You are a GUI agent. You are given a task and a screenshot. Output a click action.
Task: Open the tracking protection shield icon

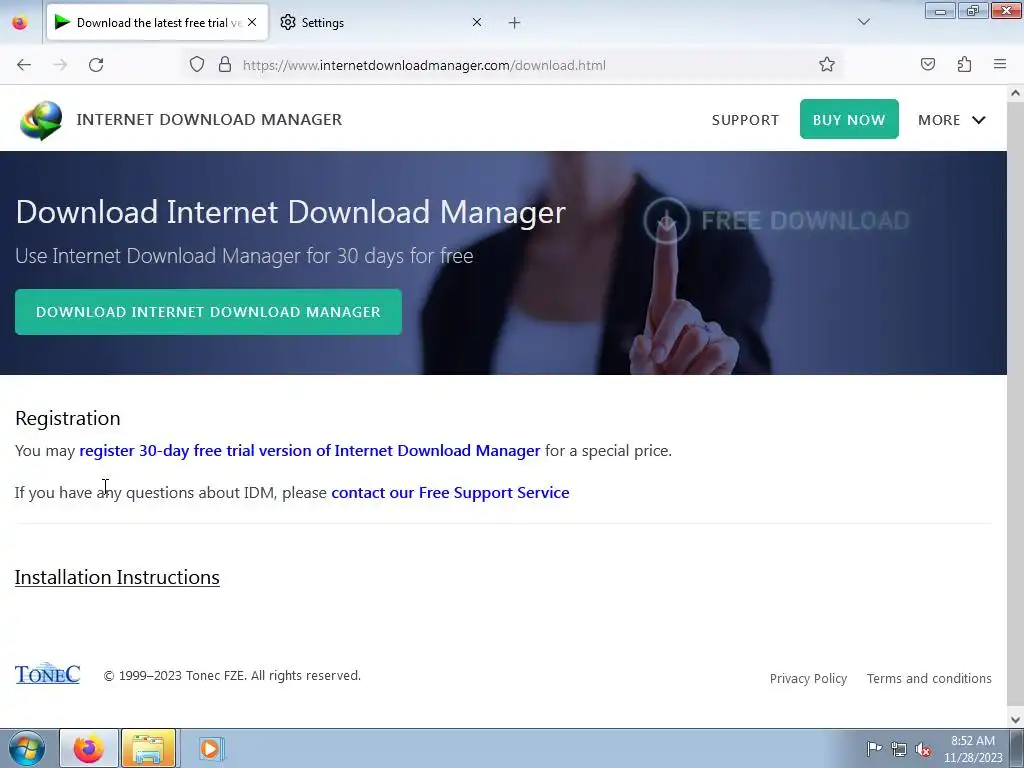click(x=197, y=65)
